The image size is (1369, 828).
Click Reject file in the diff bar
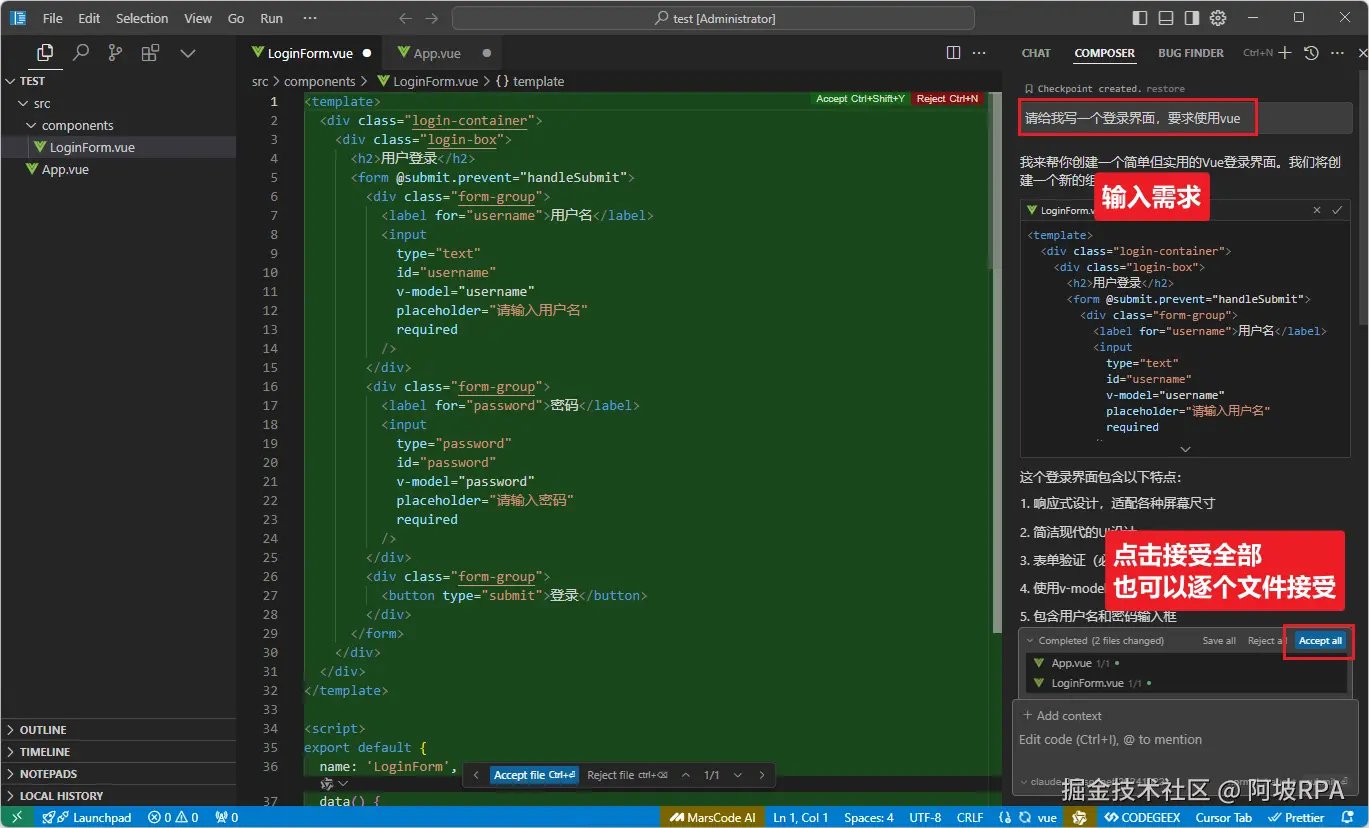pos(610,775)
